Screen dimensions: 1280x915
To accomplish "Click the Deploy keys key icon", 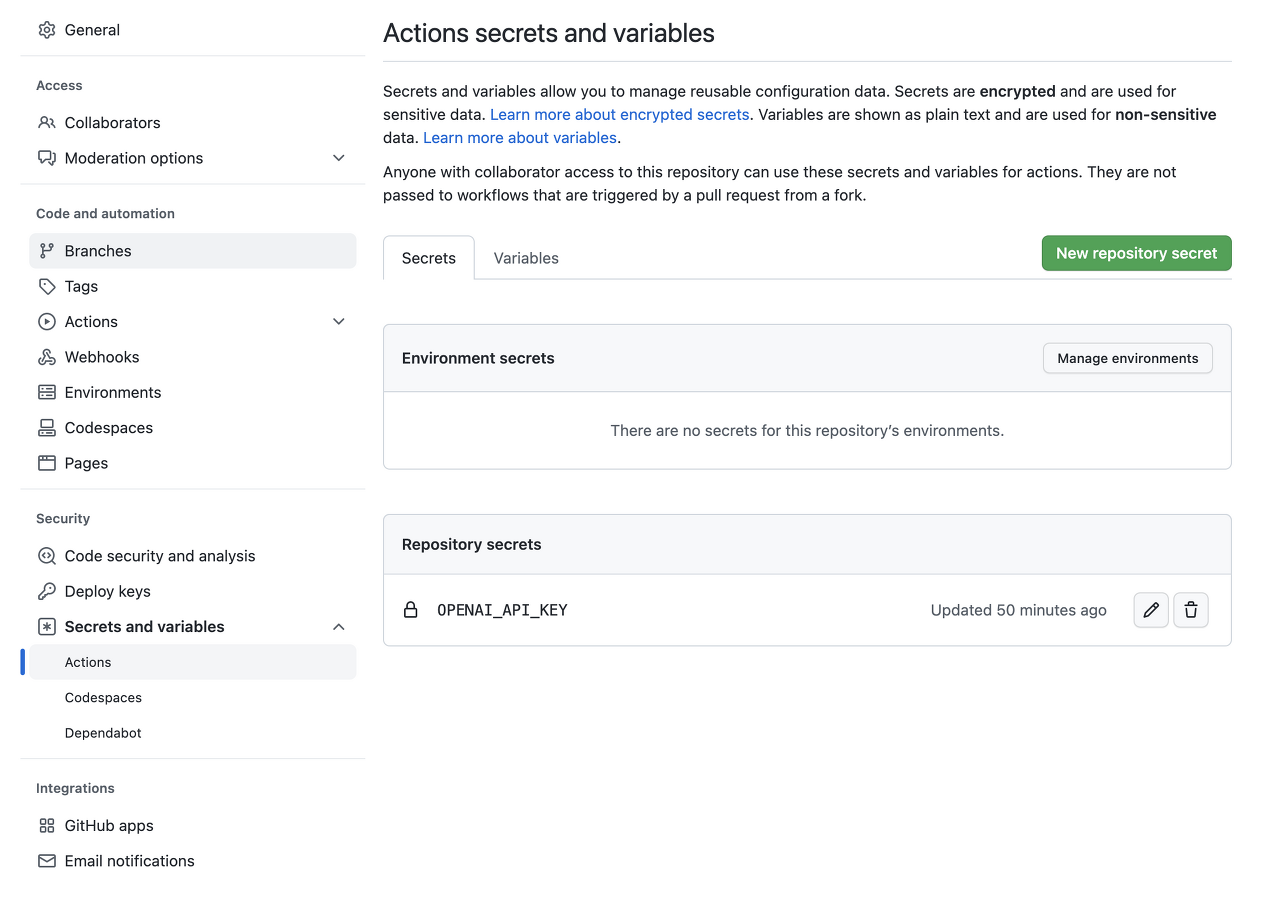I will 47,591.
